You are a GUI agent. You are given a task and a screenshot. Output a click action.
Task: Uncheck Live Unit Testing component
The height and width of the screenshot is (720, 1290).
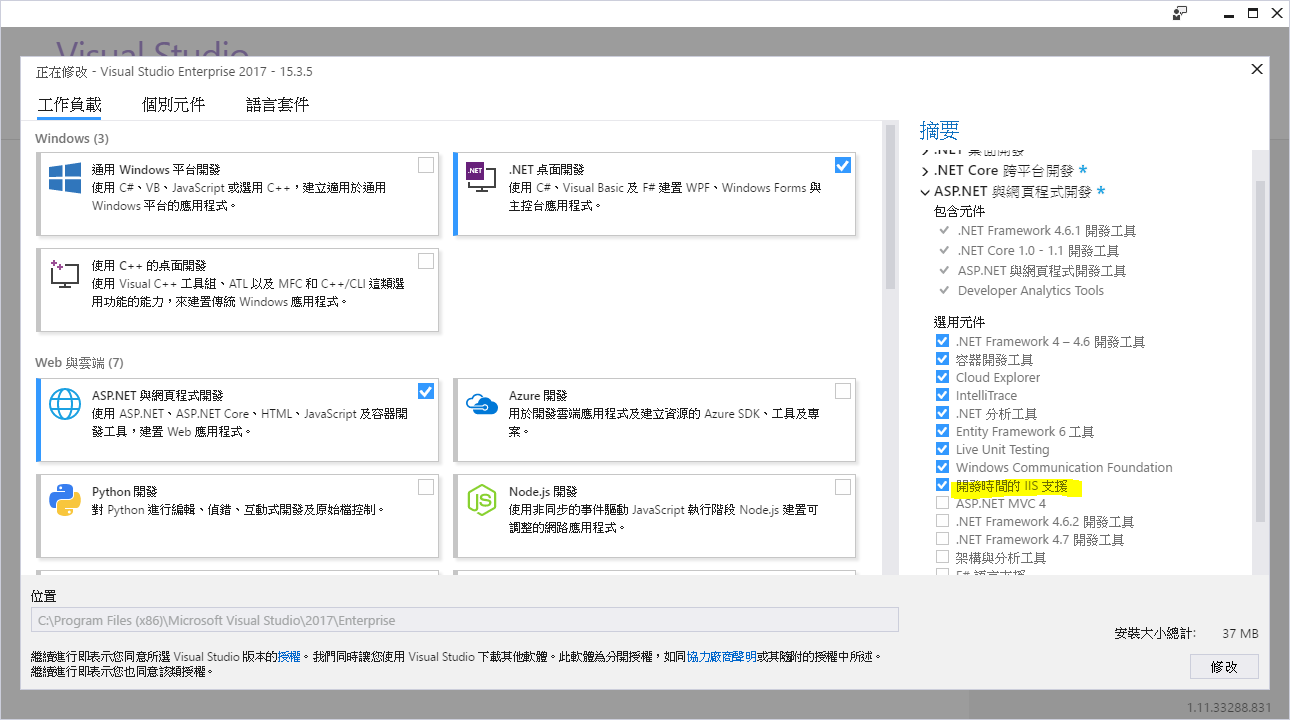tap(942, 449)
